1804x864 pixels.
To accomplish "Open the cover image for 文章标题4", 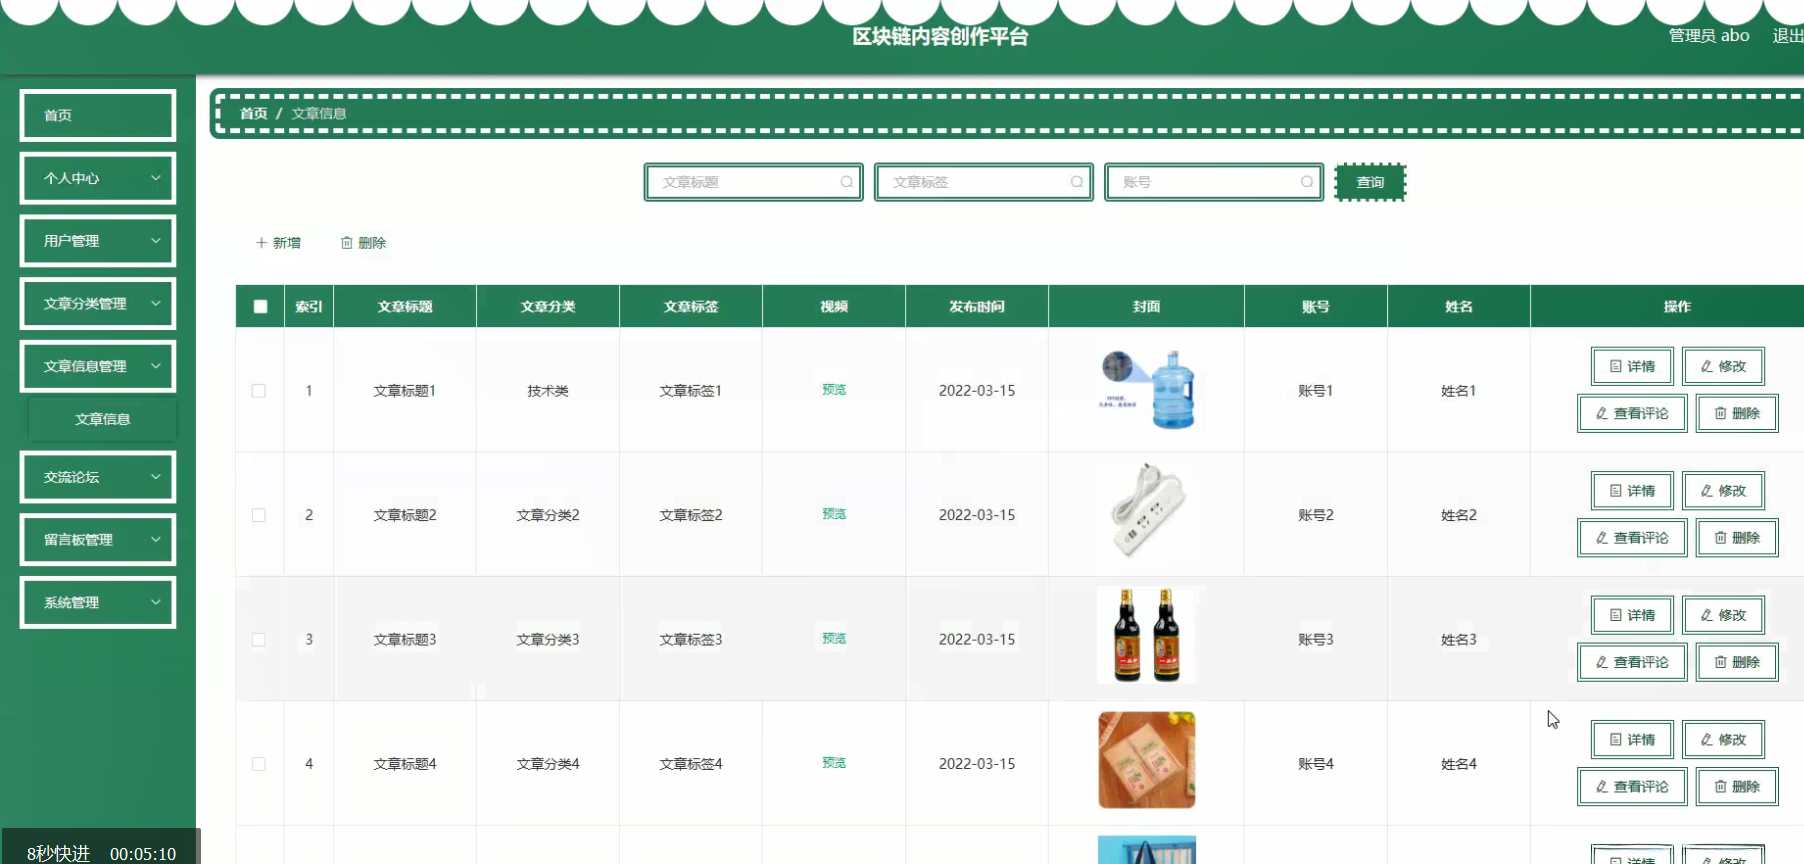I will click(1147, 760).
